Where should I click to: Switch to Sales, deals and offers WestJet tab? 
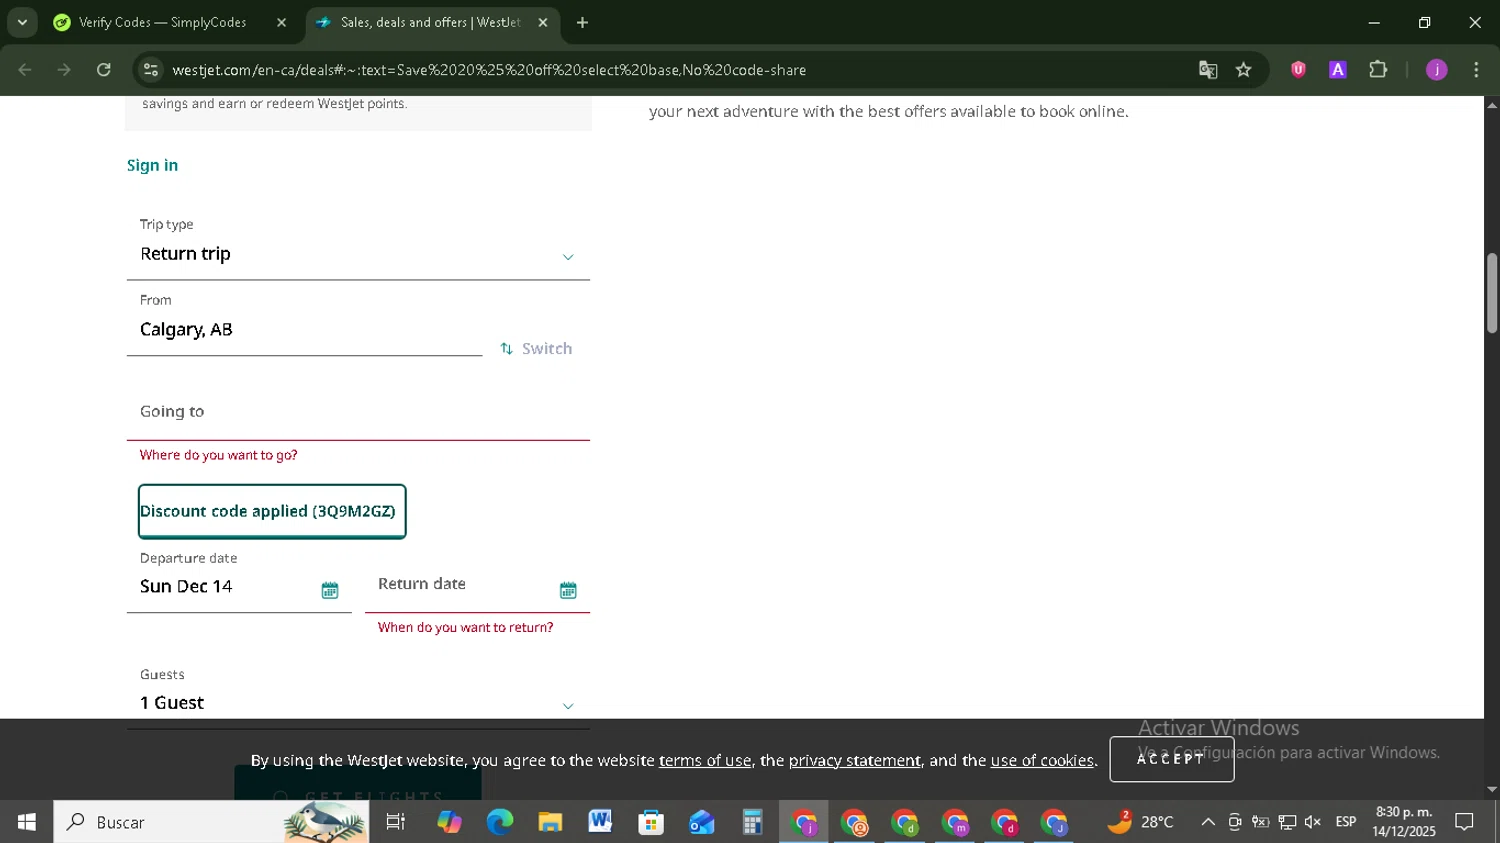[432, 23]
